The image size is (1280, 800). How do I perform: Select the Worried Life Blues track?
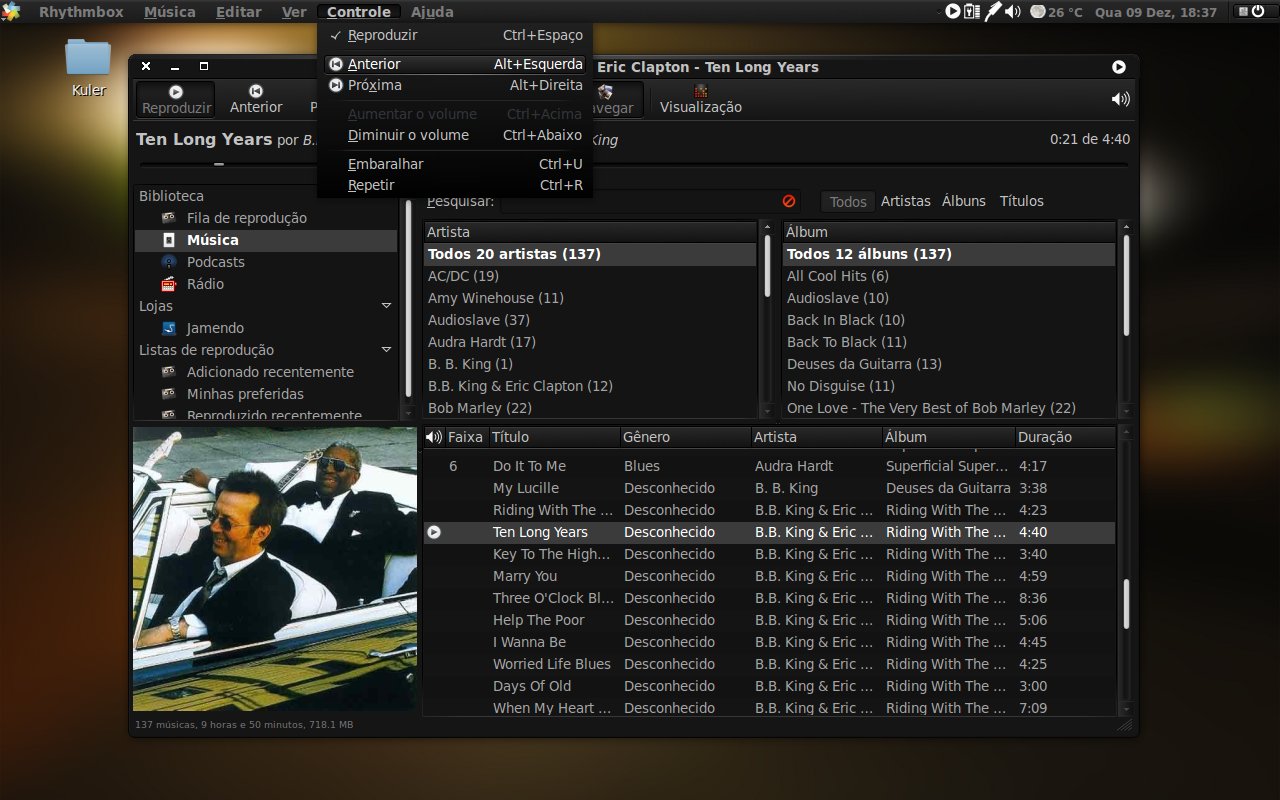(769, 664)
